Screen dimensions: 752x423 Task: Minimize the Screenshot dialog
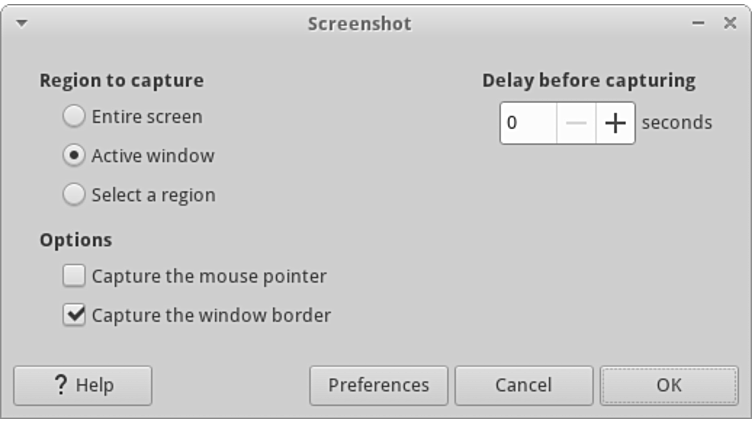(x=696, y=23)
